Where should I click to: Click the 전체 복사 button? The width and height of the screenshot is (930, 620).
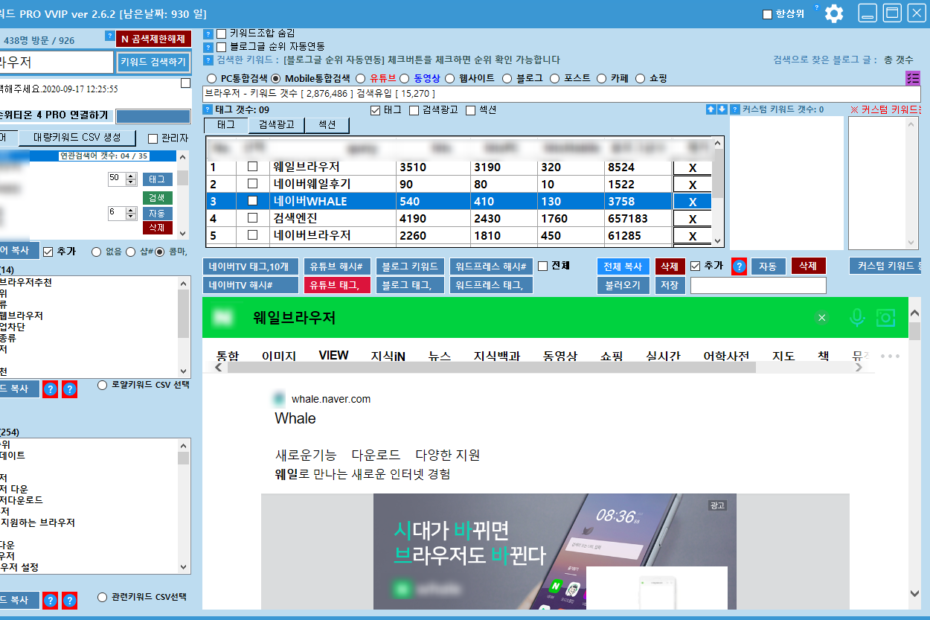pos(623,266)
